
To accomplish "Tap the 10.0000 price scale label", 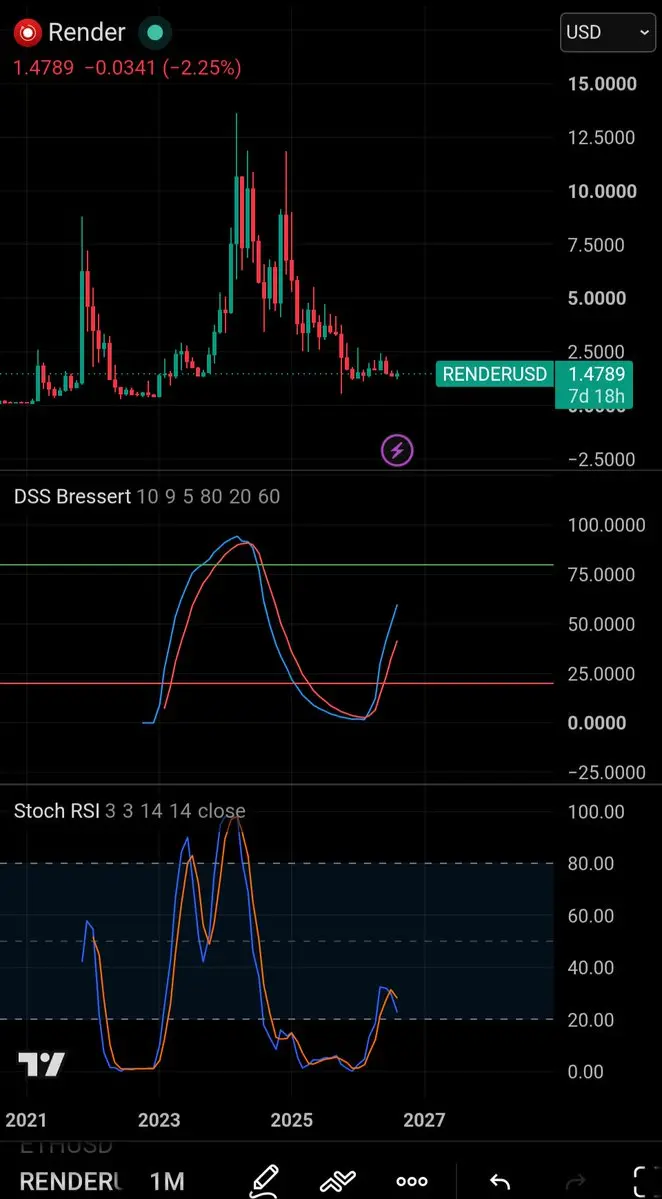I will point(602,191).
